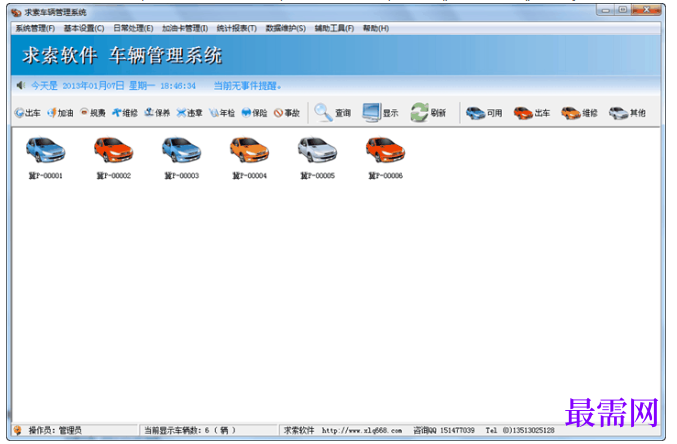
Task: Open the 保险 insurance tool
Action: (x=254, y=113)
